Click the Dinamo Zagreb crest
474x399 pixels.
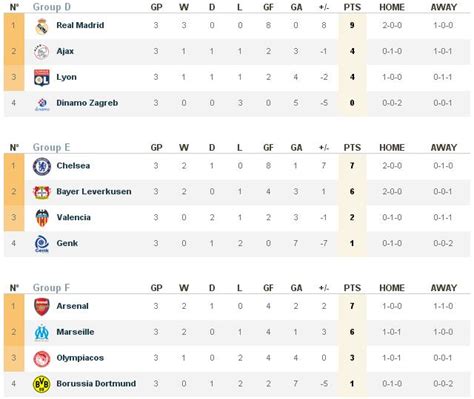point(42,104)
